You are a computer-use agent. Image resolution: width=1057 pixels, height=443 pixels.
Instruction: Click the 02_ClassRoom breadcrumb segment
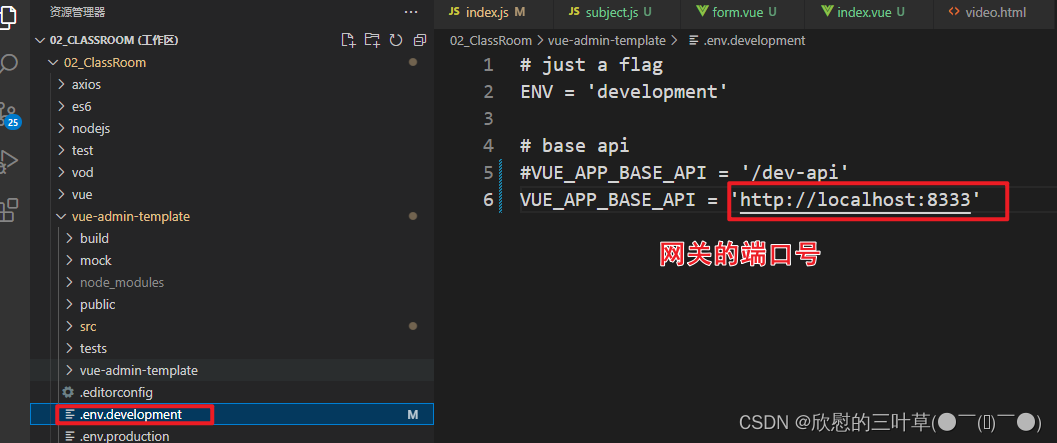point(491,40)
